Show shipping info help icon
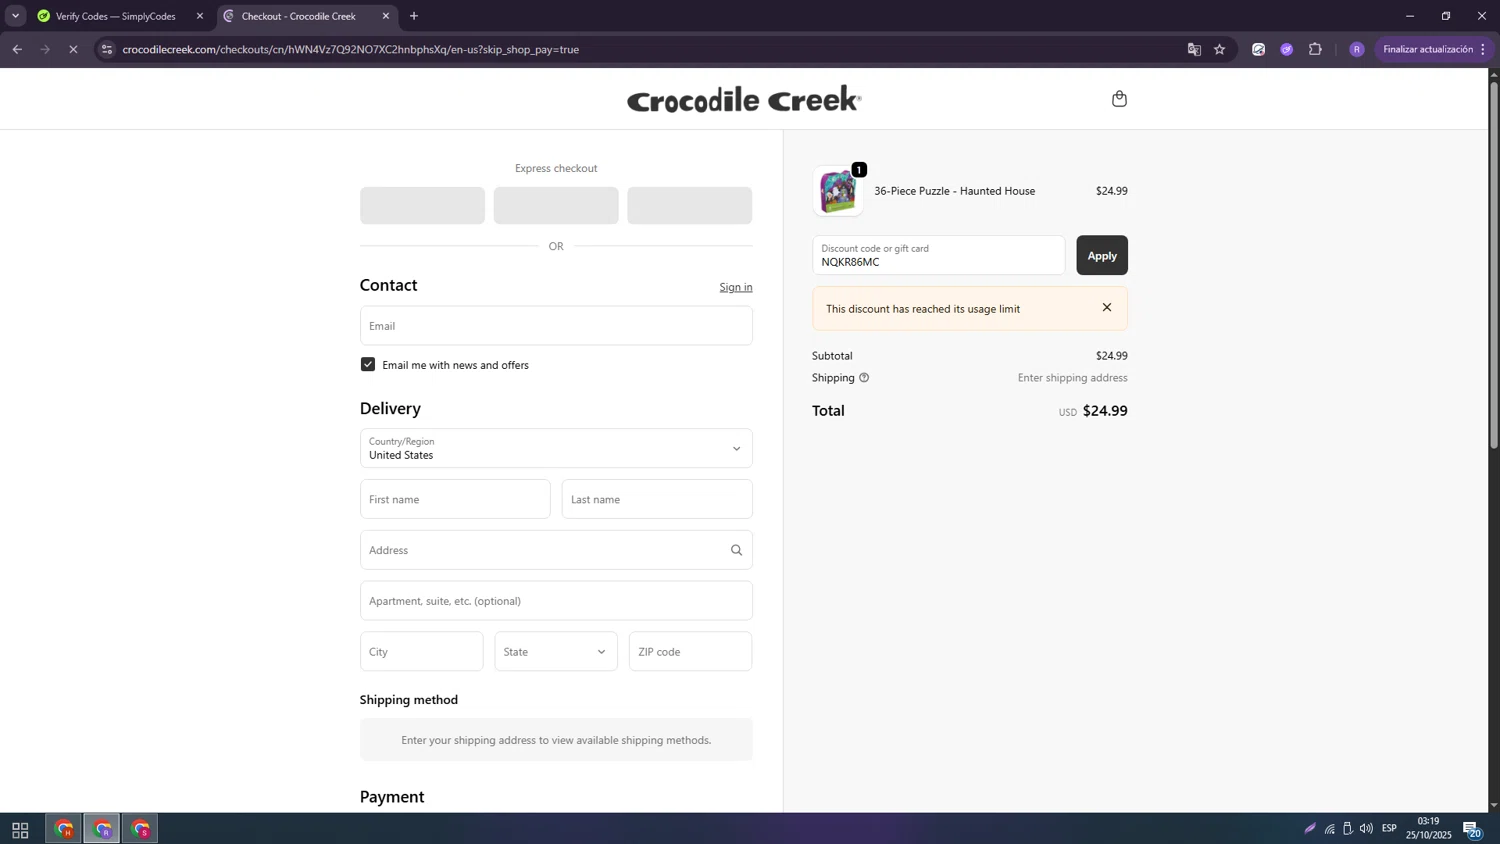The width and height of the screenshot is (1500, 844). click(864, 378)
